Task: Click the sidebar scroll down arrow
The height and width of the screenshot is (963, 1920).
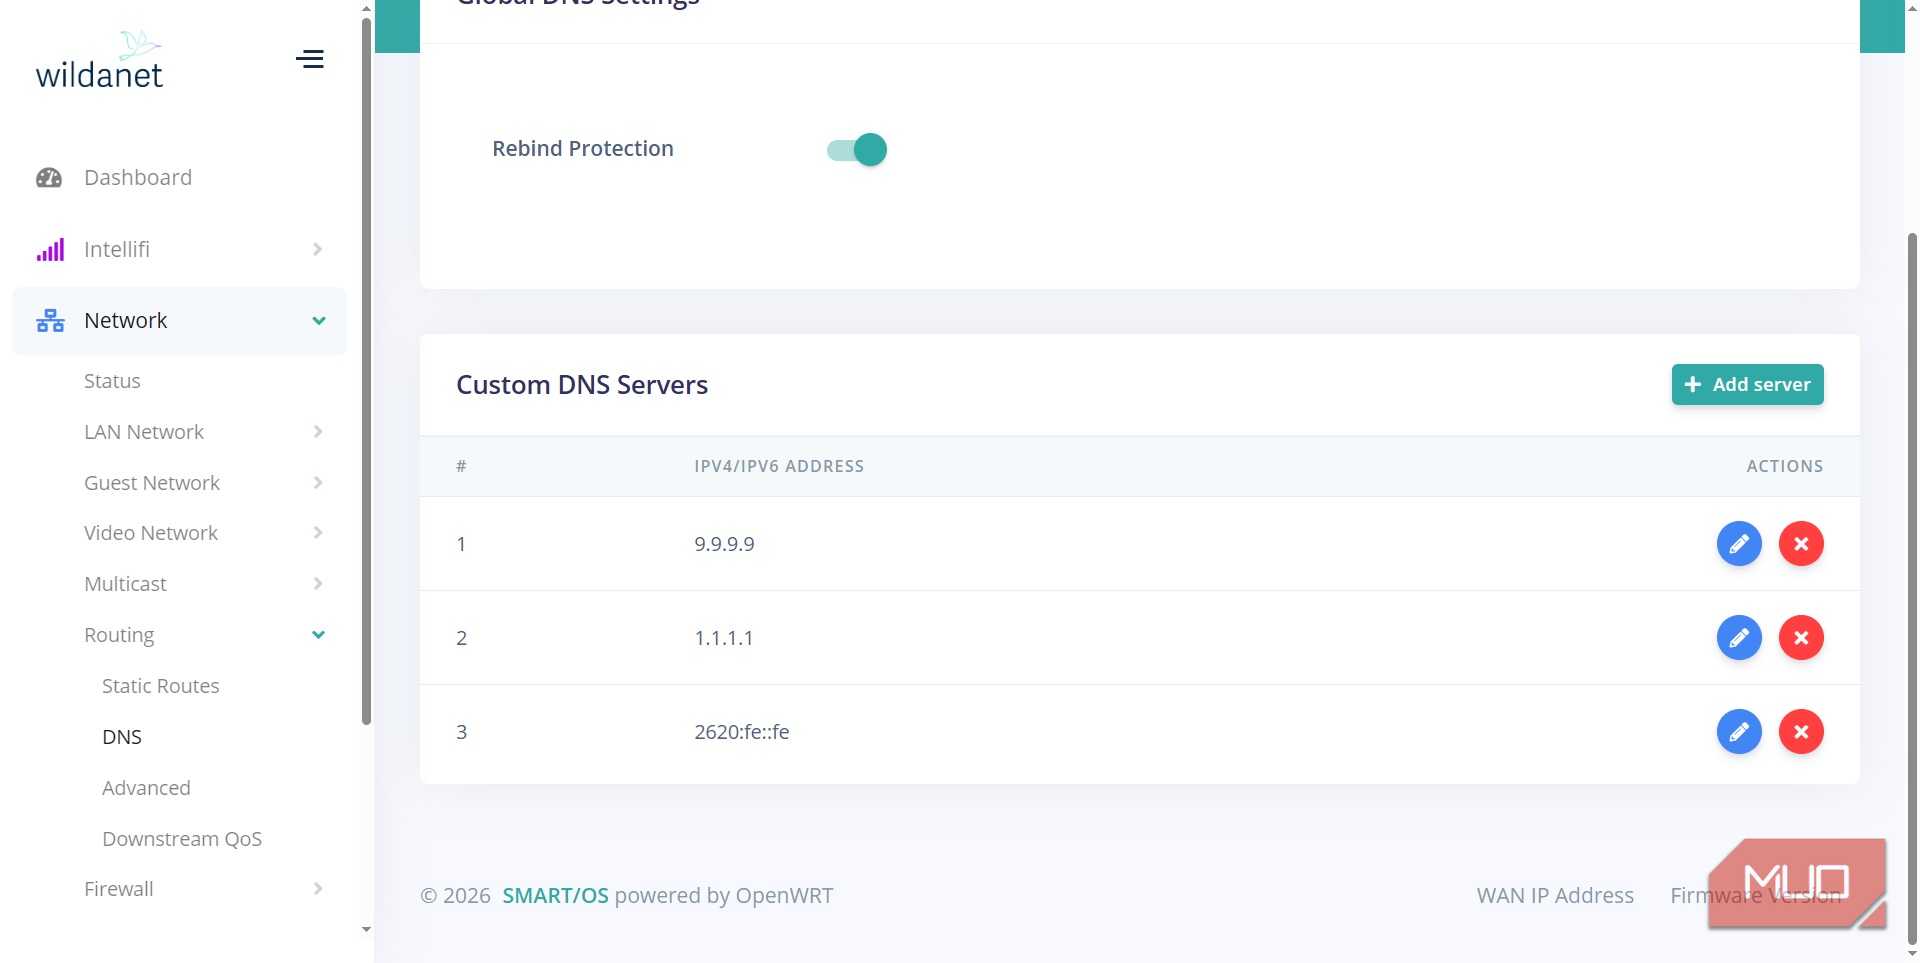Action: pos(366,930)
